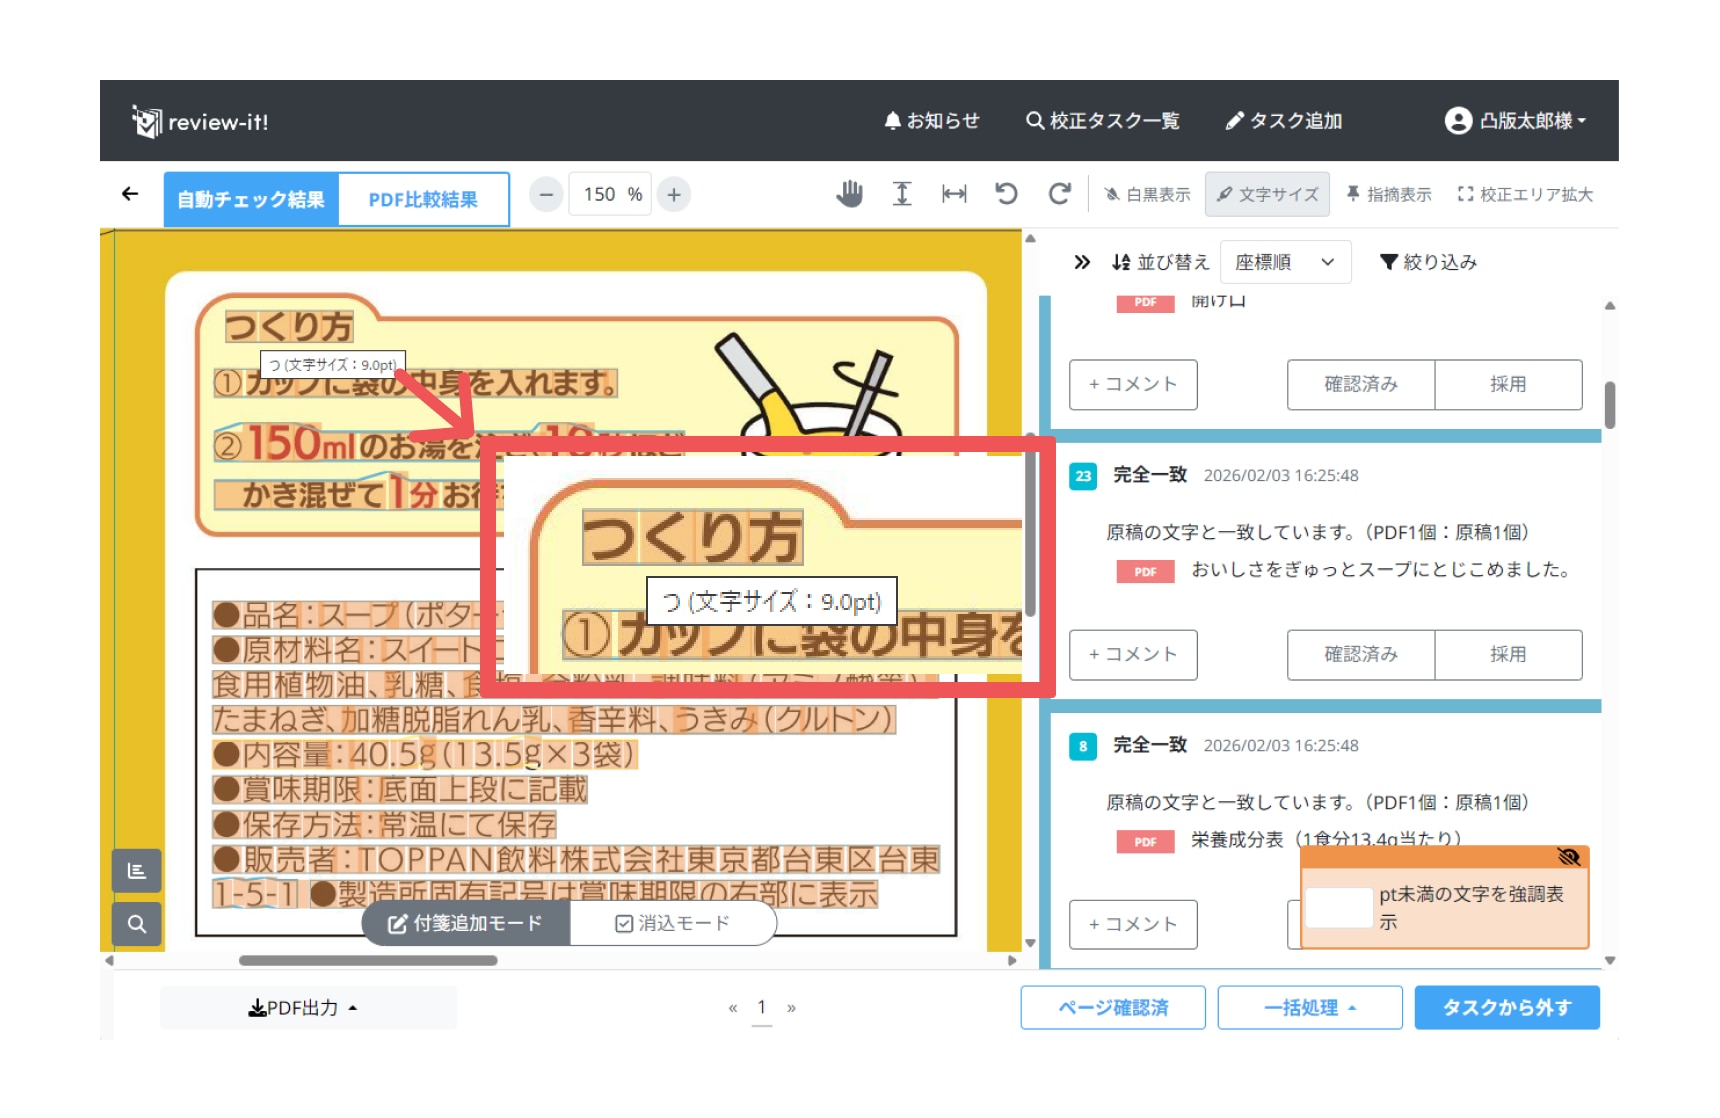The width and height of the screenshot is (1720, 1118).
Task: Click the タスクから外す button
Action: 1506,1008
